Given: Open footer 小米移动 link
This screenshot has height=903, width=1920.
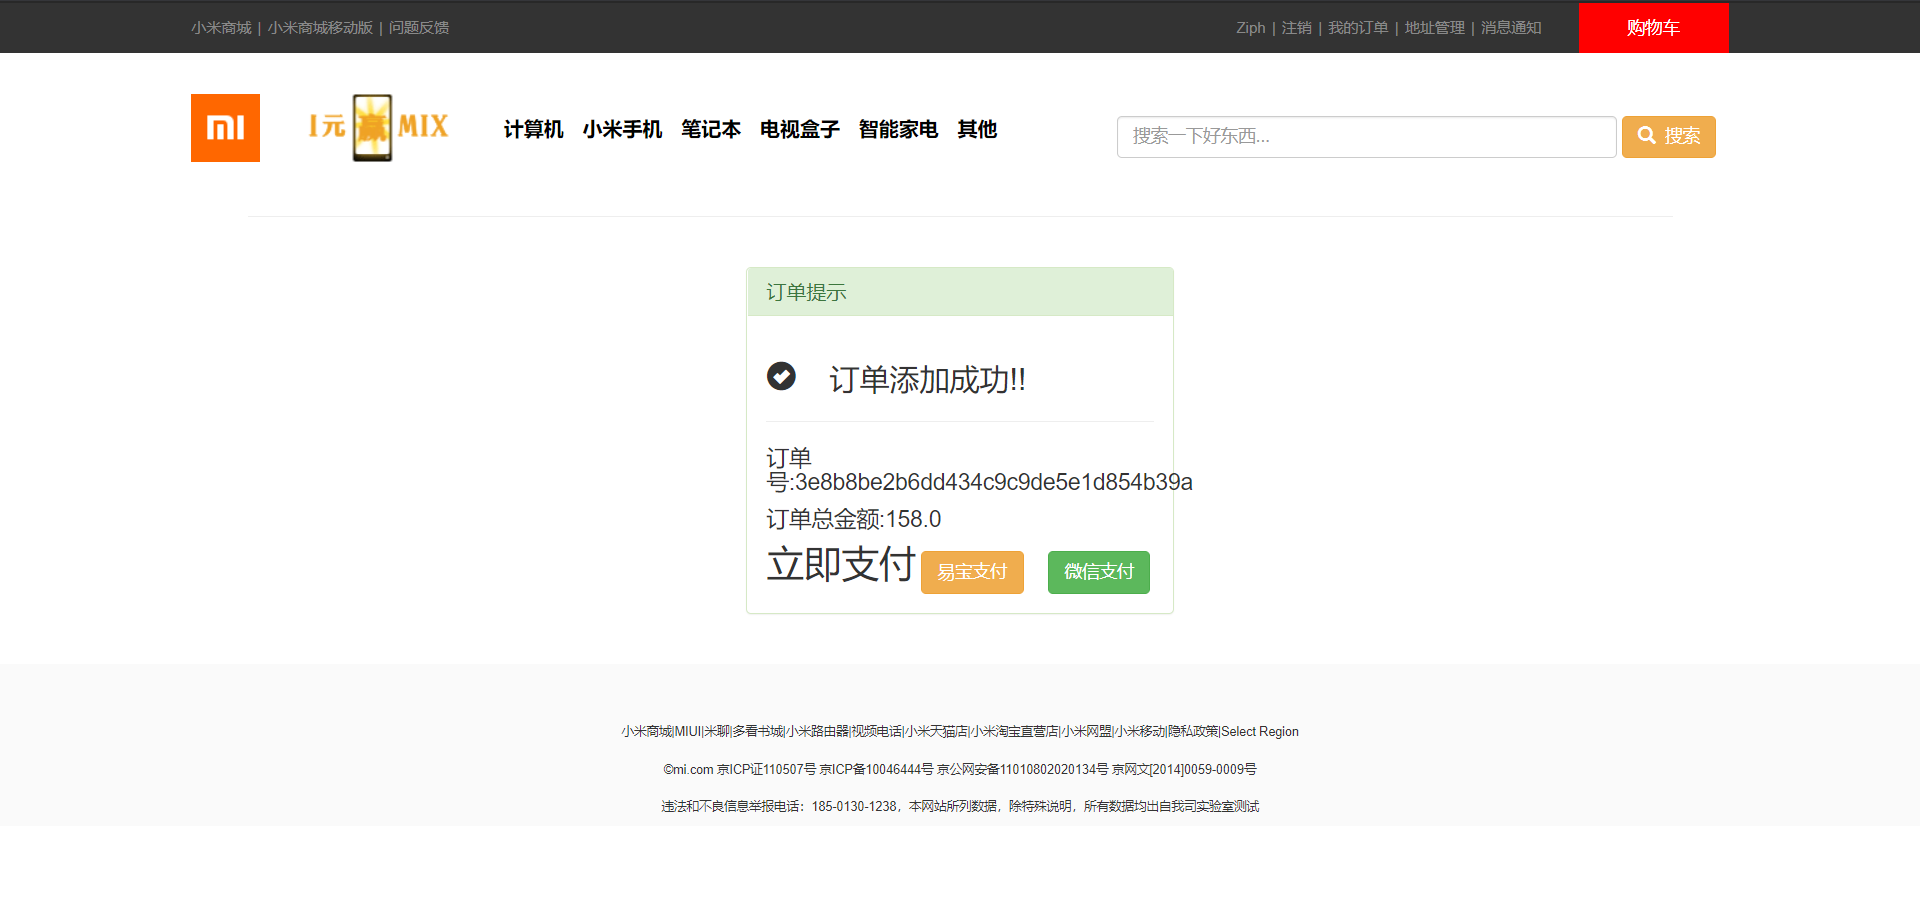Looking at the screenshot, I should (1140, 732).
